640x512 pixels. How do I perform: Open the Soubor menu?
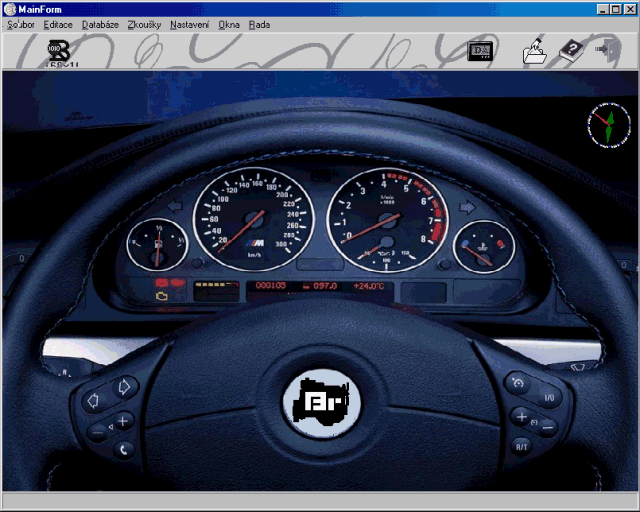point(20,25)
